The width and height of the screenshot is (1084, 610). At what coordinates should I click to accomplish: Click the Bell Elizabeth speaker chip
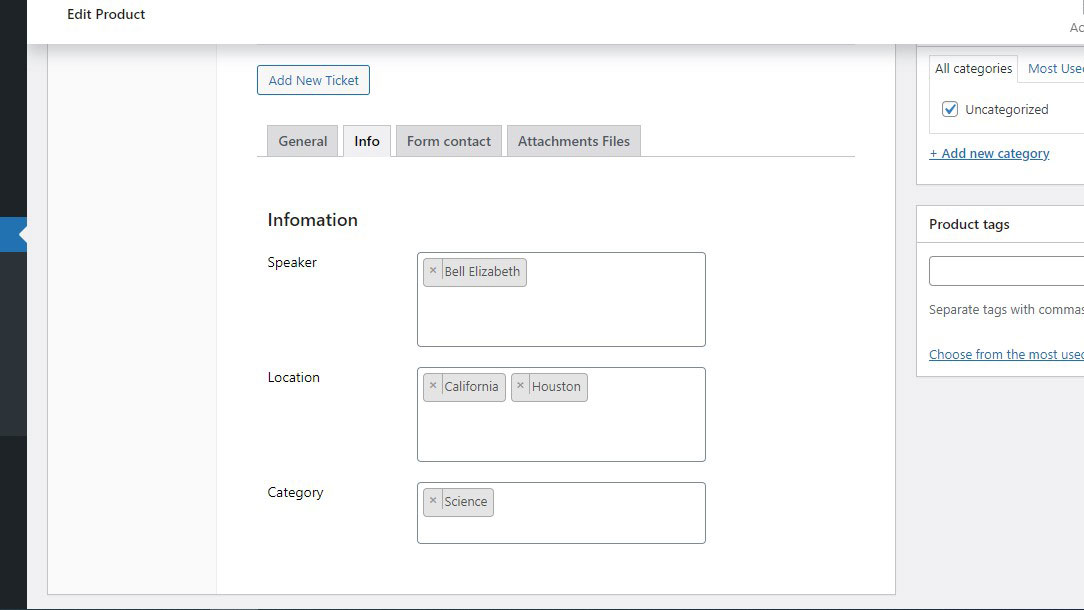(482, 271)
